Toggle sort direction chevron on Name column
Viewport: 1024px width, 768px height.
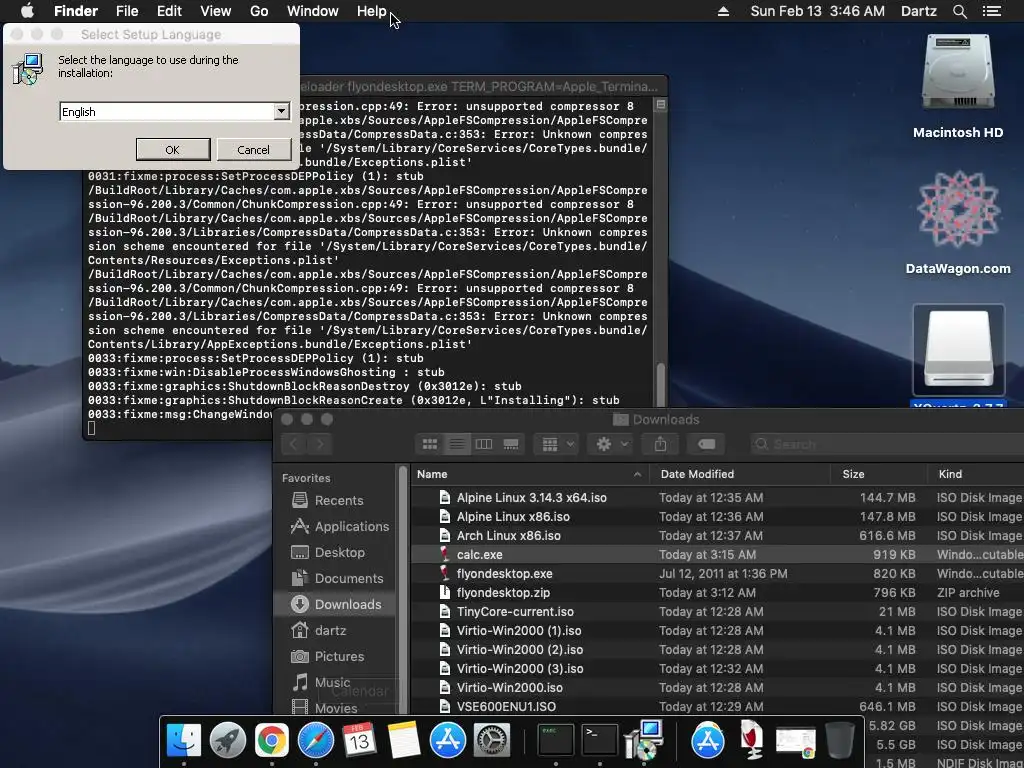[x=637, y=474]
